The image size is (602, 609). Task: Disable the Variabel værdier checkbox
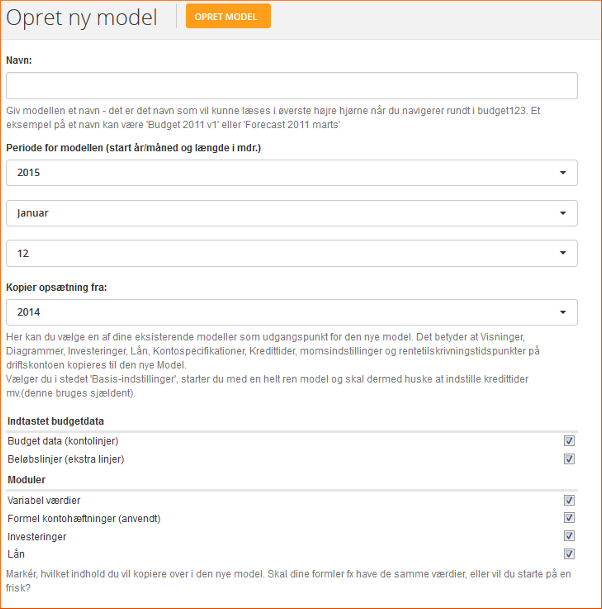pos(569,500)
